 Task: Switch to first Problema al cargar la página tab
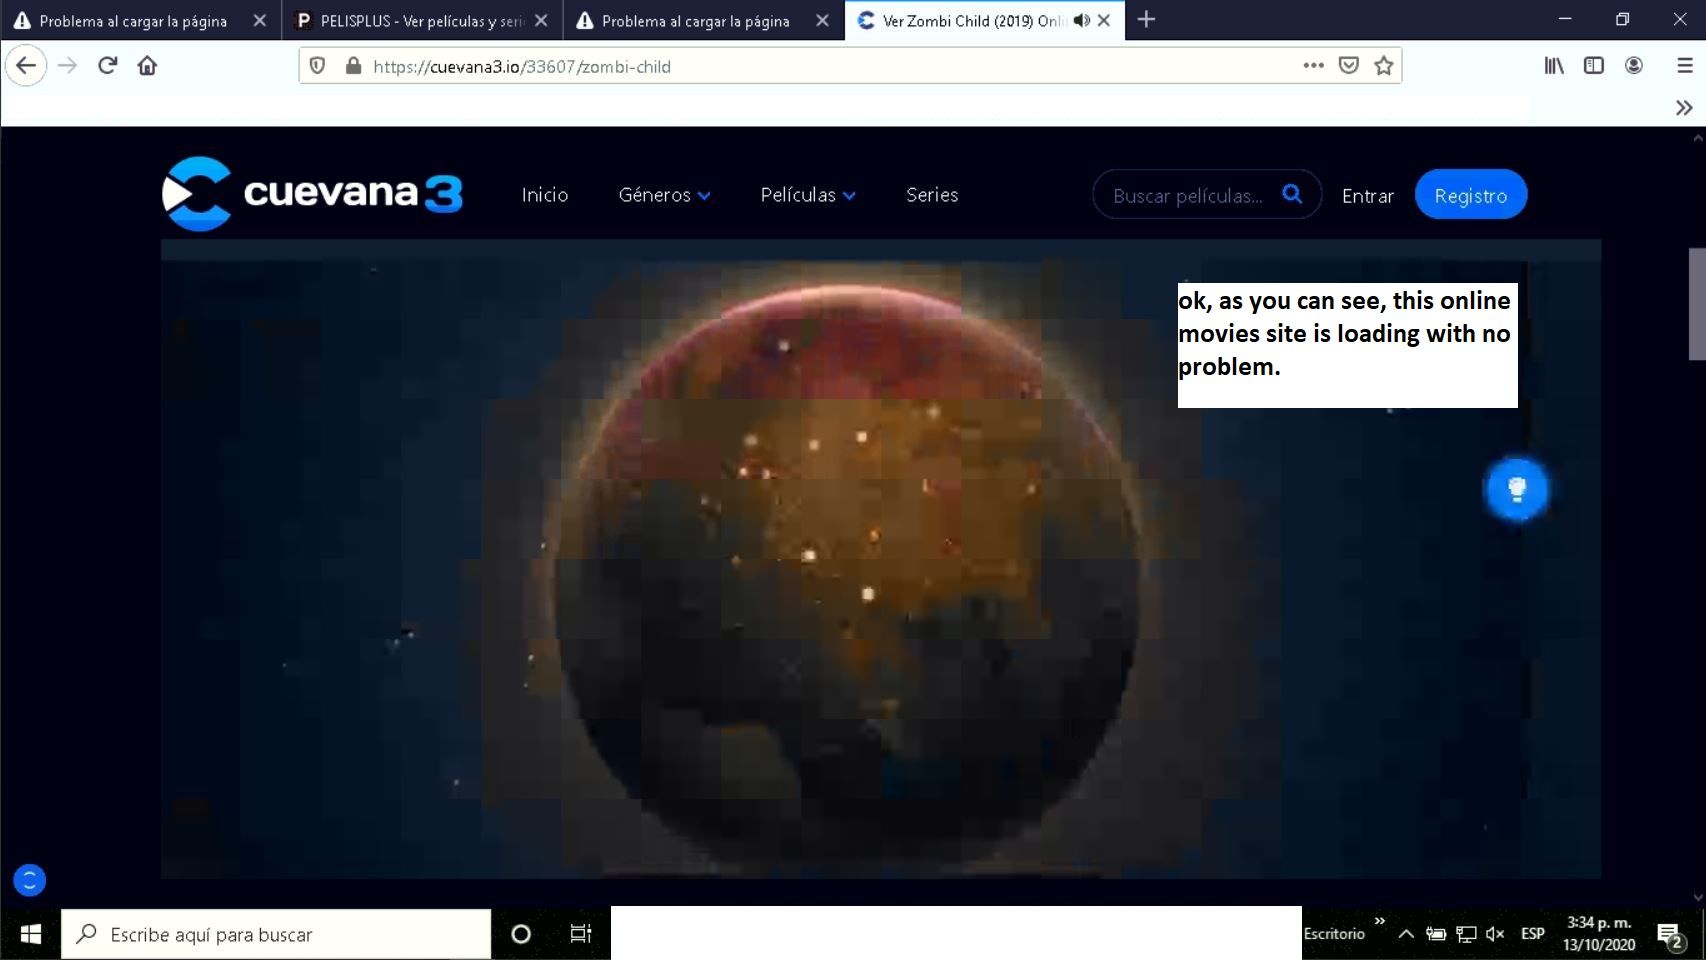pos(141,20)
